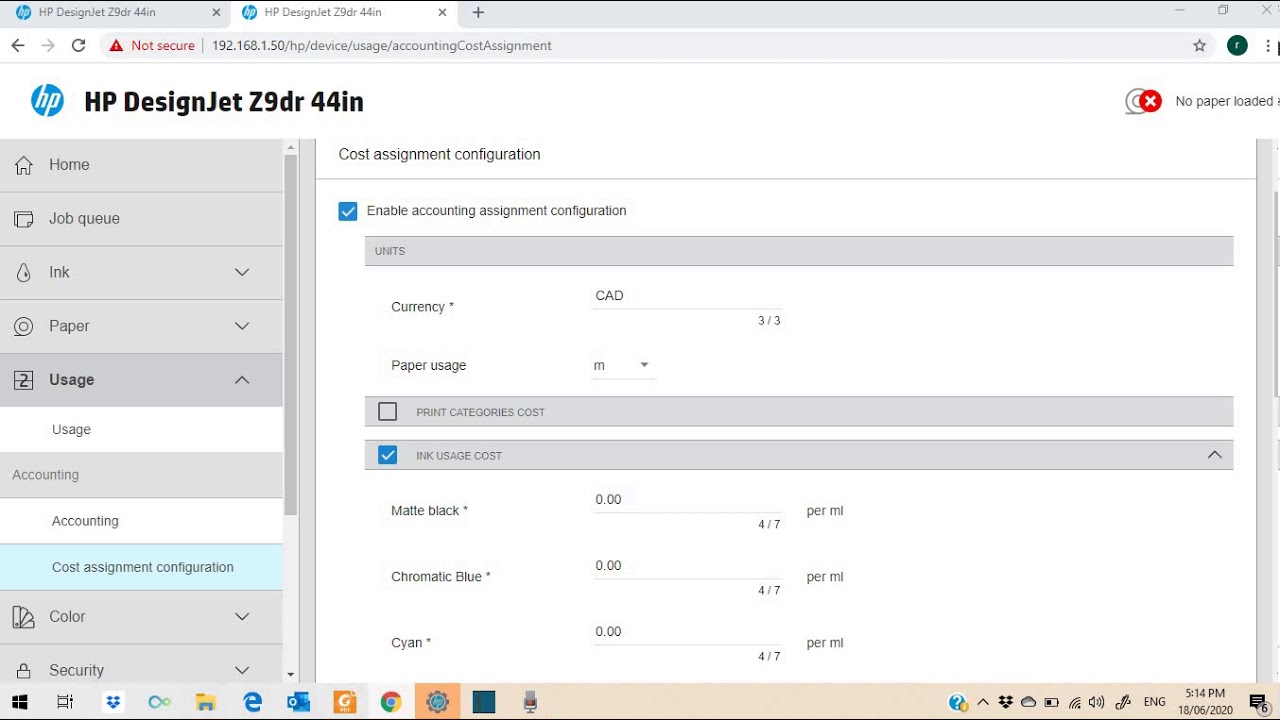The height and width of the screenshot is (720, 1280).
Task: Open Microsoft Edge from taskbar
Action: pyautogui.click(x=252, y=702)
